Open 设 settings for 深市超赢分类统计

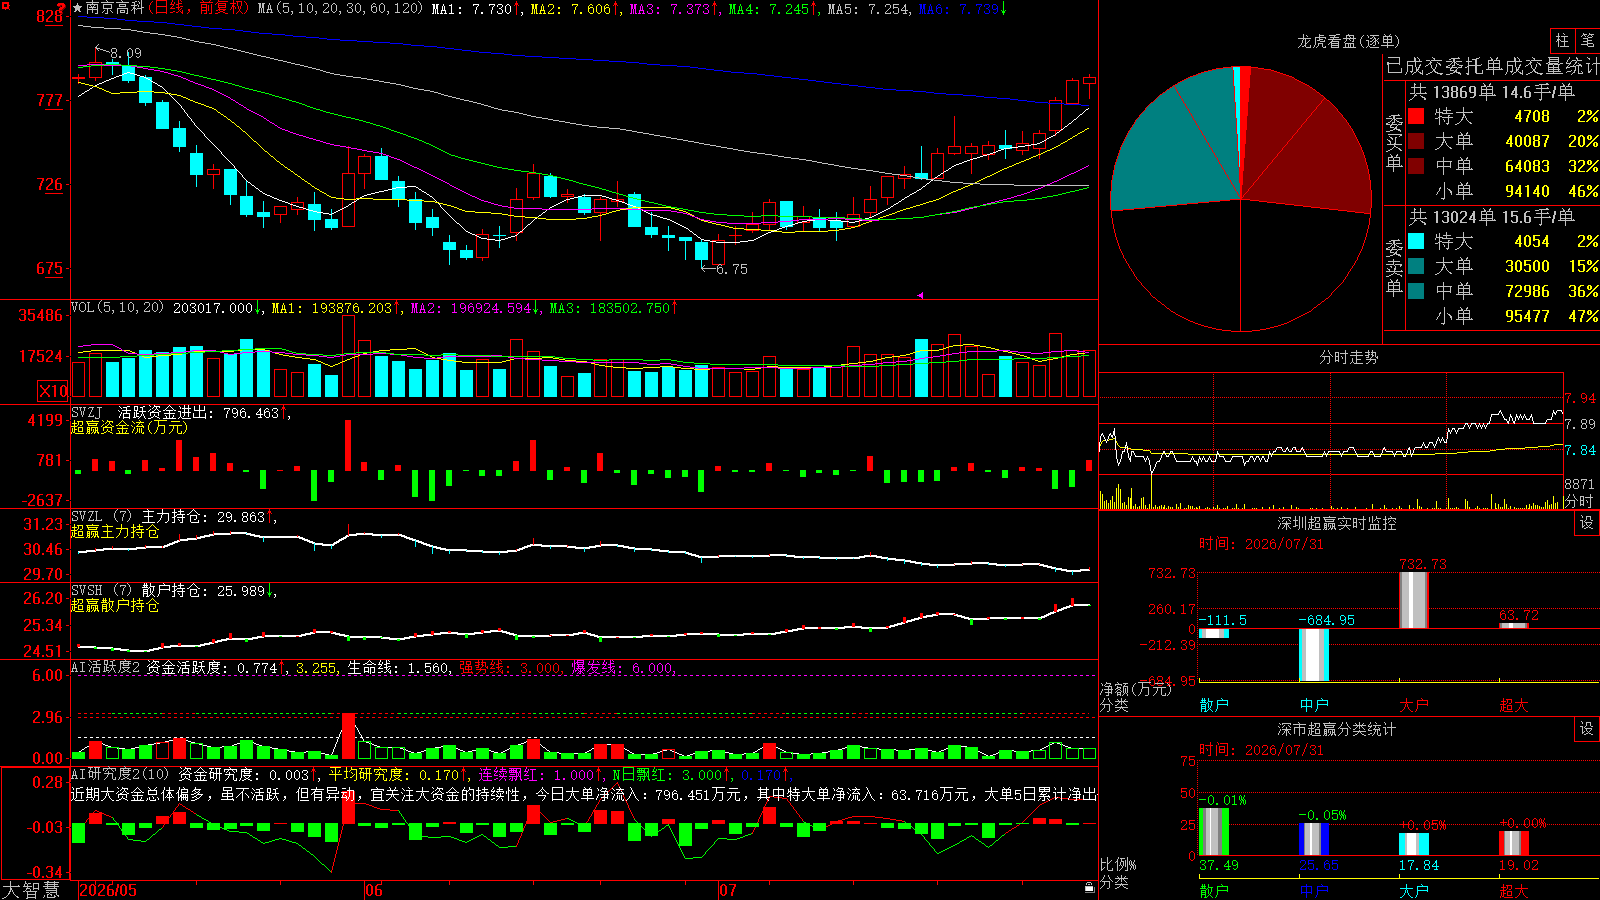pyautogui.click(x=1587, y=729)
